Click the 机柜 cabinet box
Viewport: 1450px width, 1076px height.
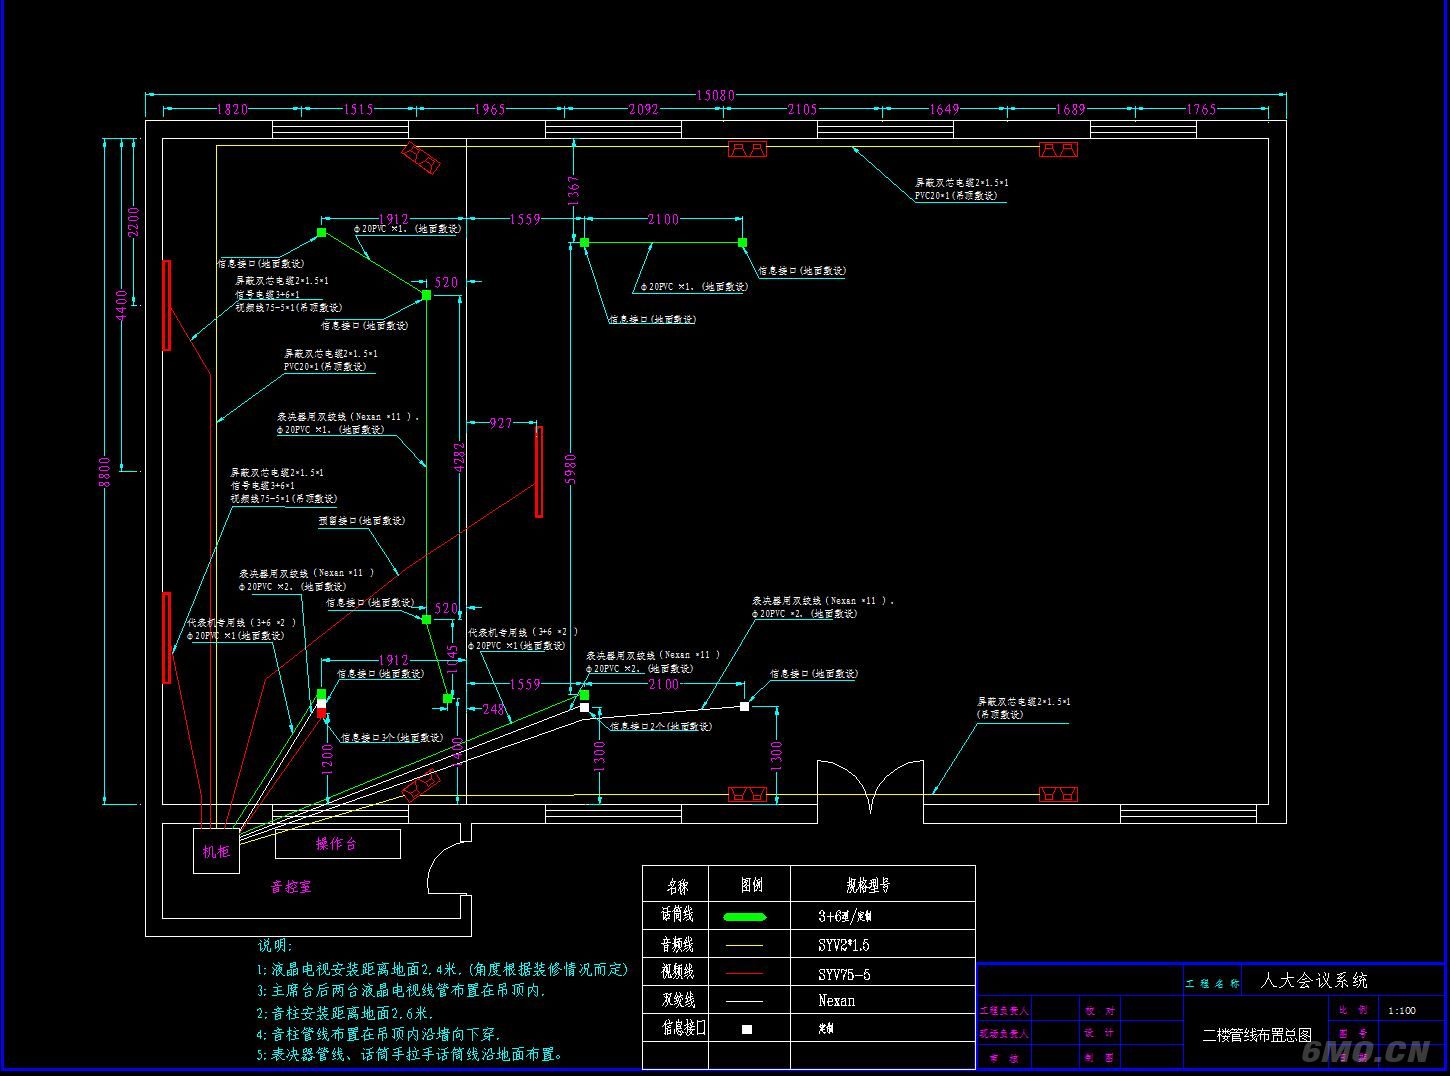[x=216, y=851]
